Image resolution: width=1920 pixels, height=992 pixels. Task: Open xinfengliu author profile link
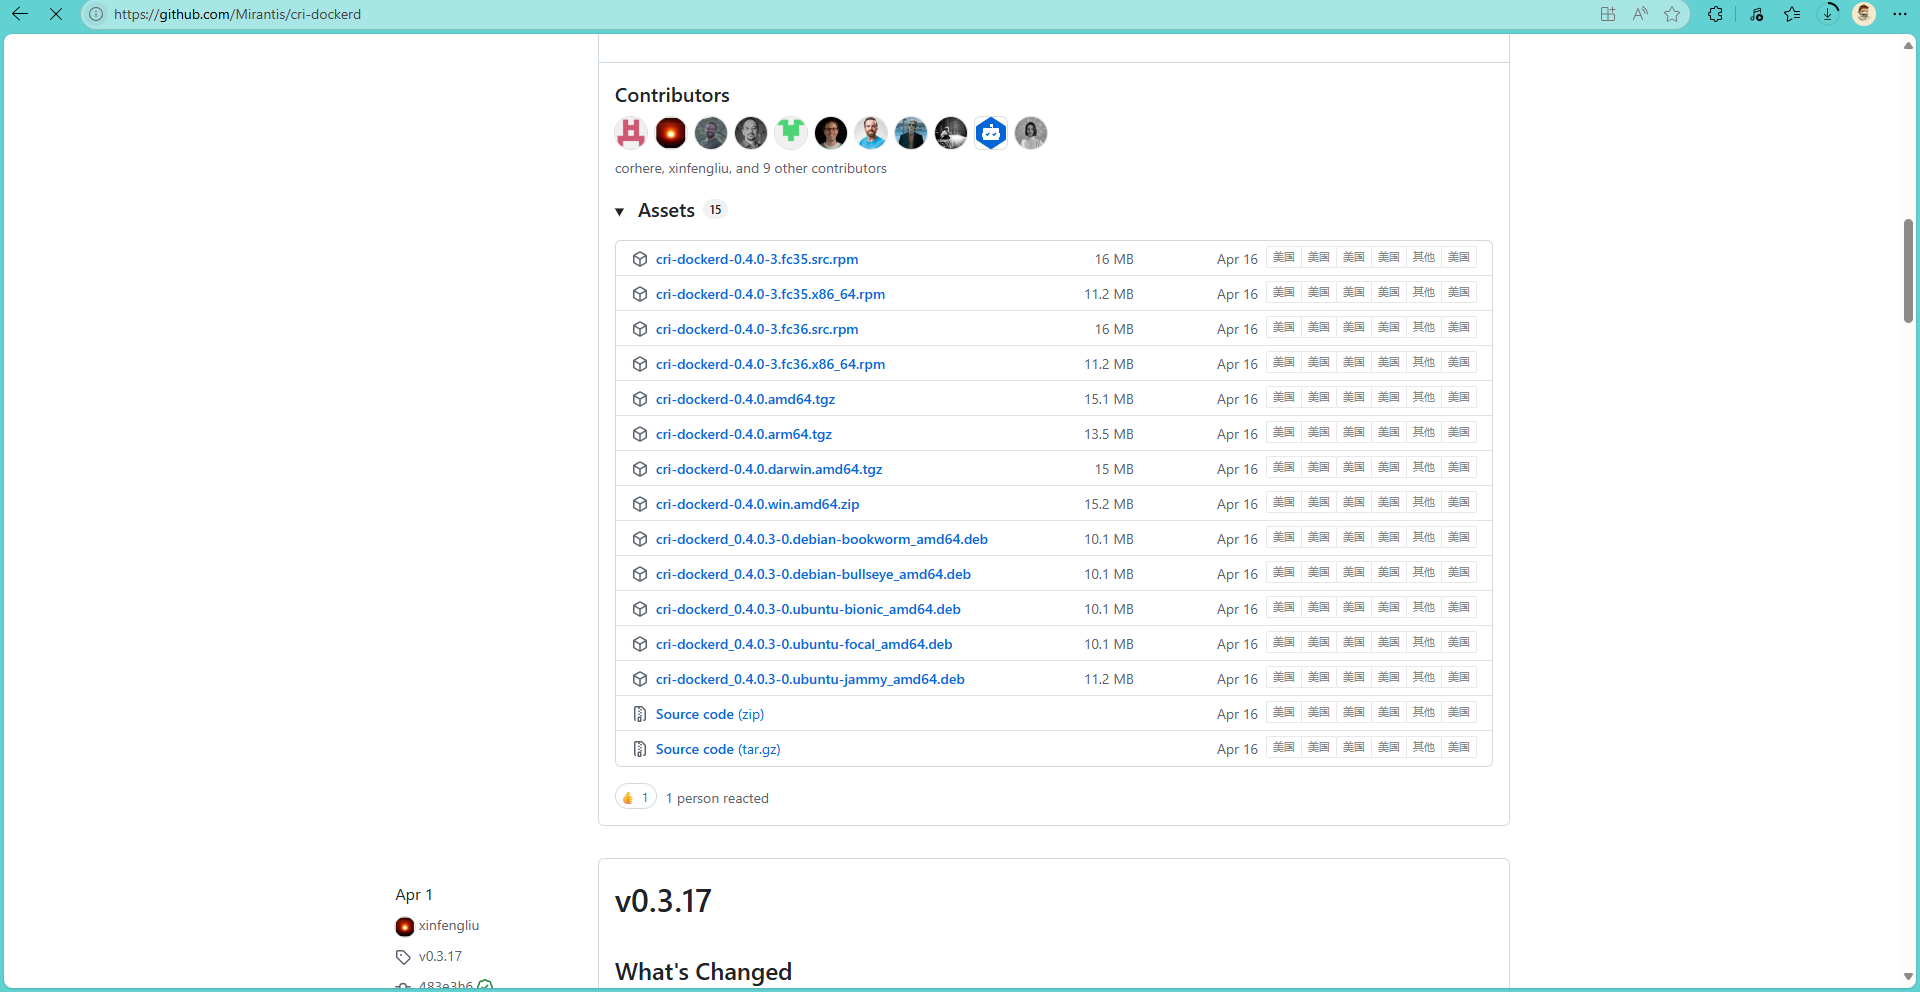coord(448,926)
